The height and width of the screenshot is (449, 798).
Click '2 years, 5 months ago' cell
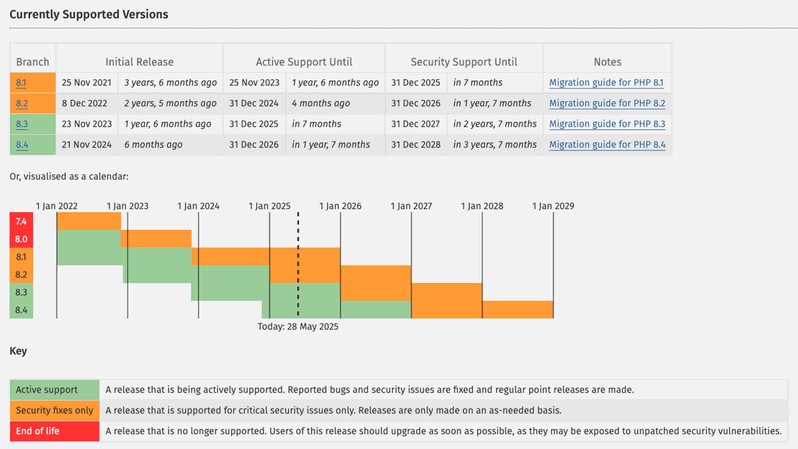pyautogui.click(x=170, y=103)
